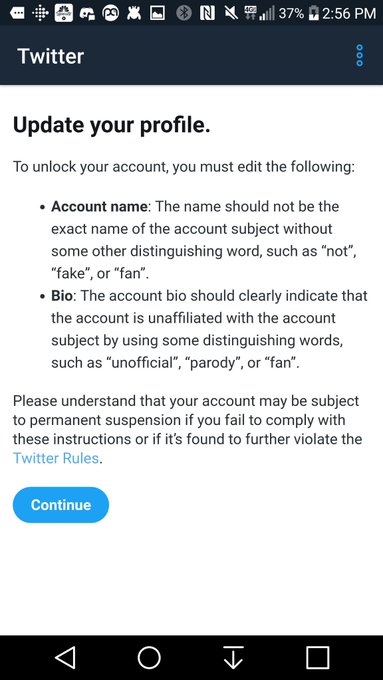Tap the muted sound status icon
This screenshot has width=383, height=680.
[x=231, y=13]
